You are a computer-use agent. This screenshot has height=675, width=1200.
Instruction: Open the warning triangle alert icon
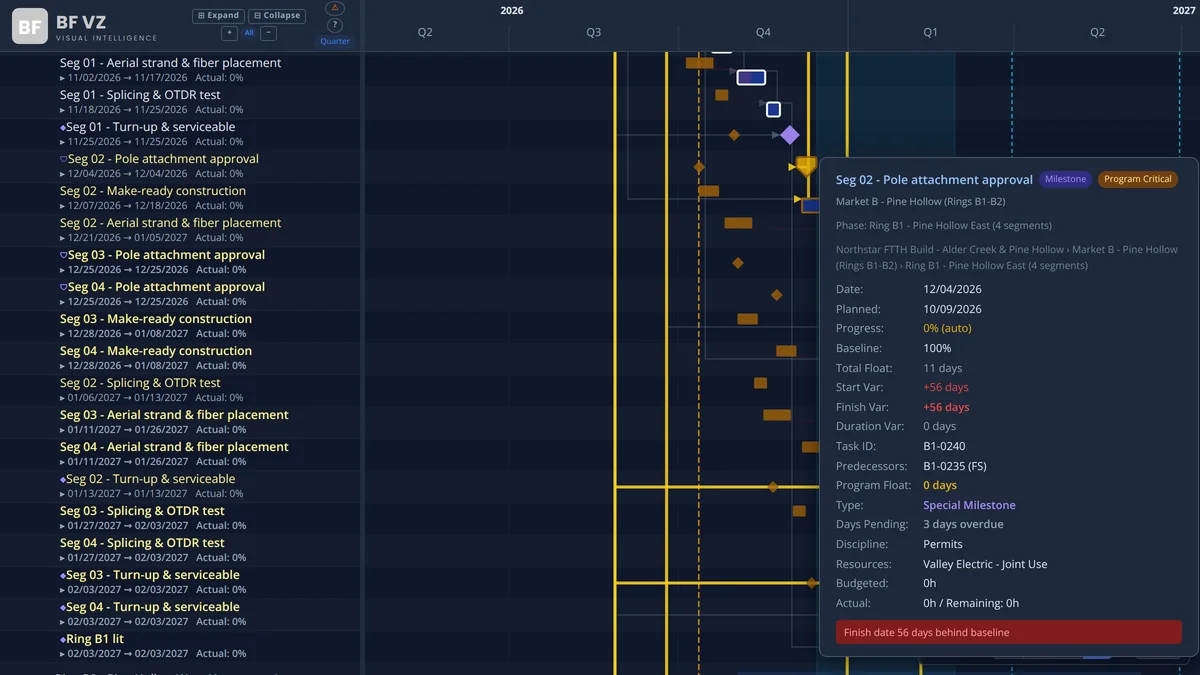tap(335, 8)
